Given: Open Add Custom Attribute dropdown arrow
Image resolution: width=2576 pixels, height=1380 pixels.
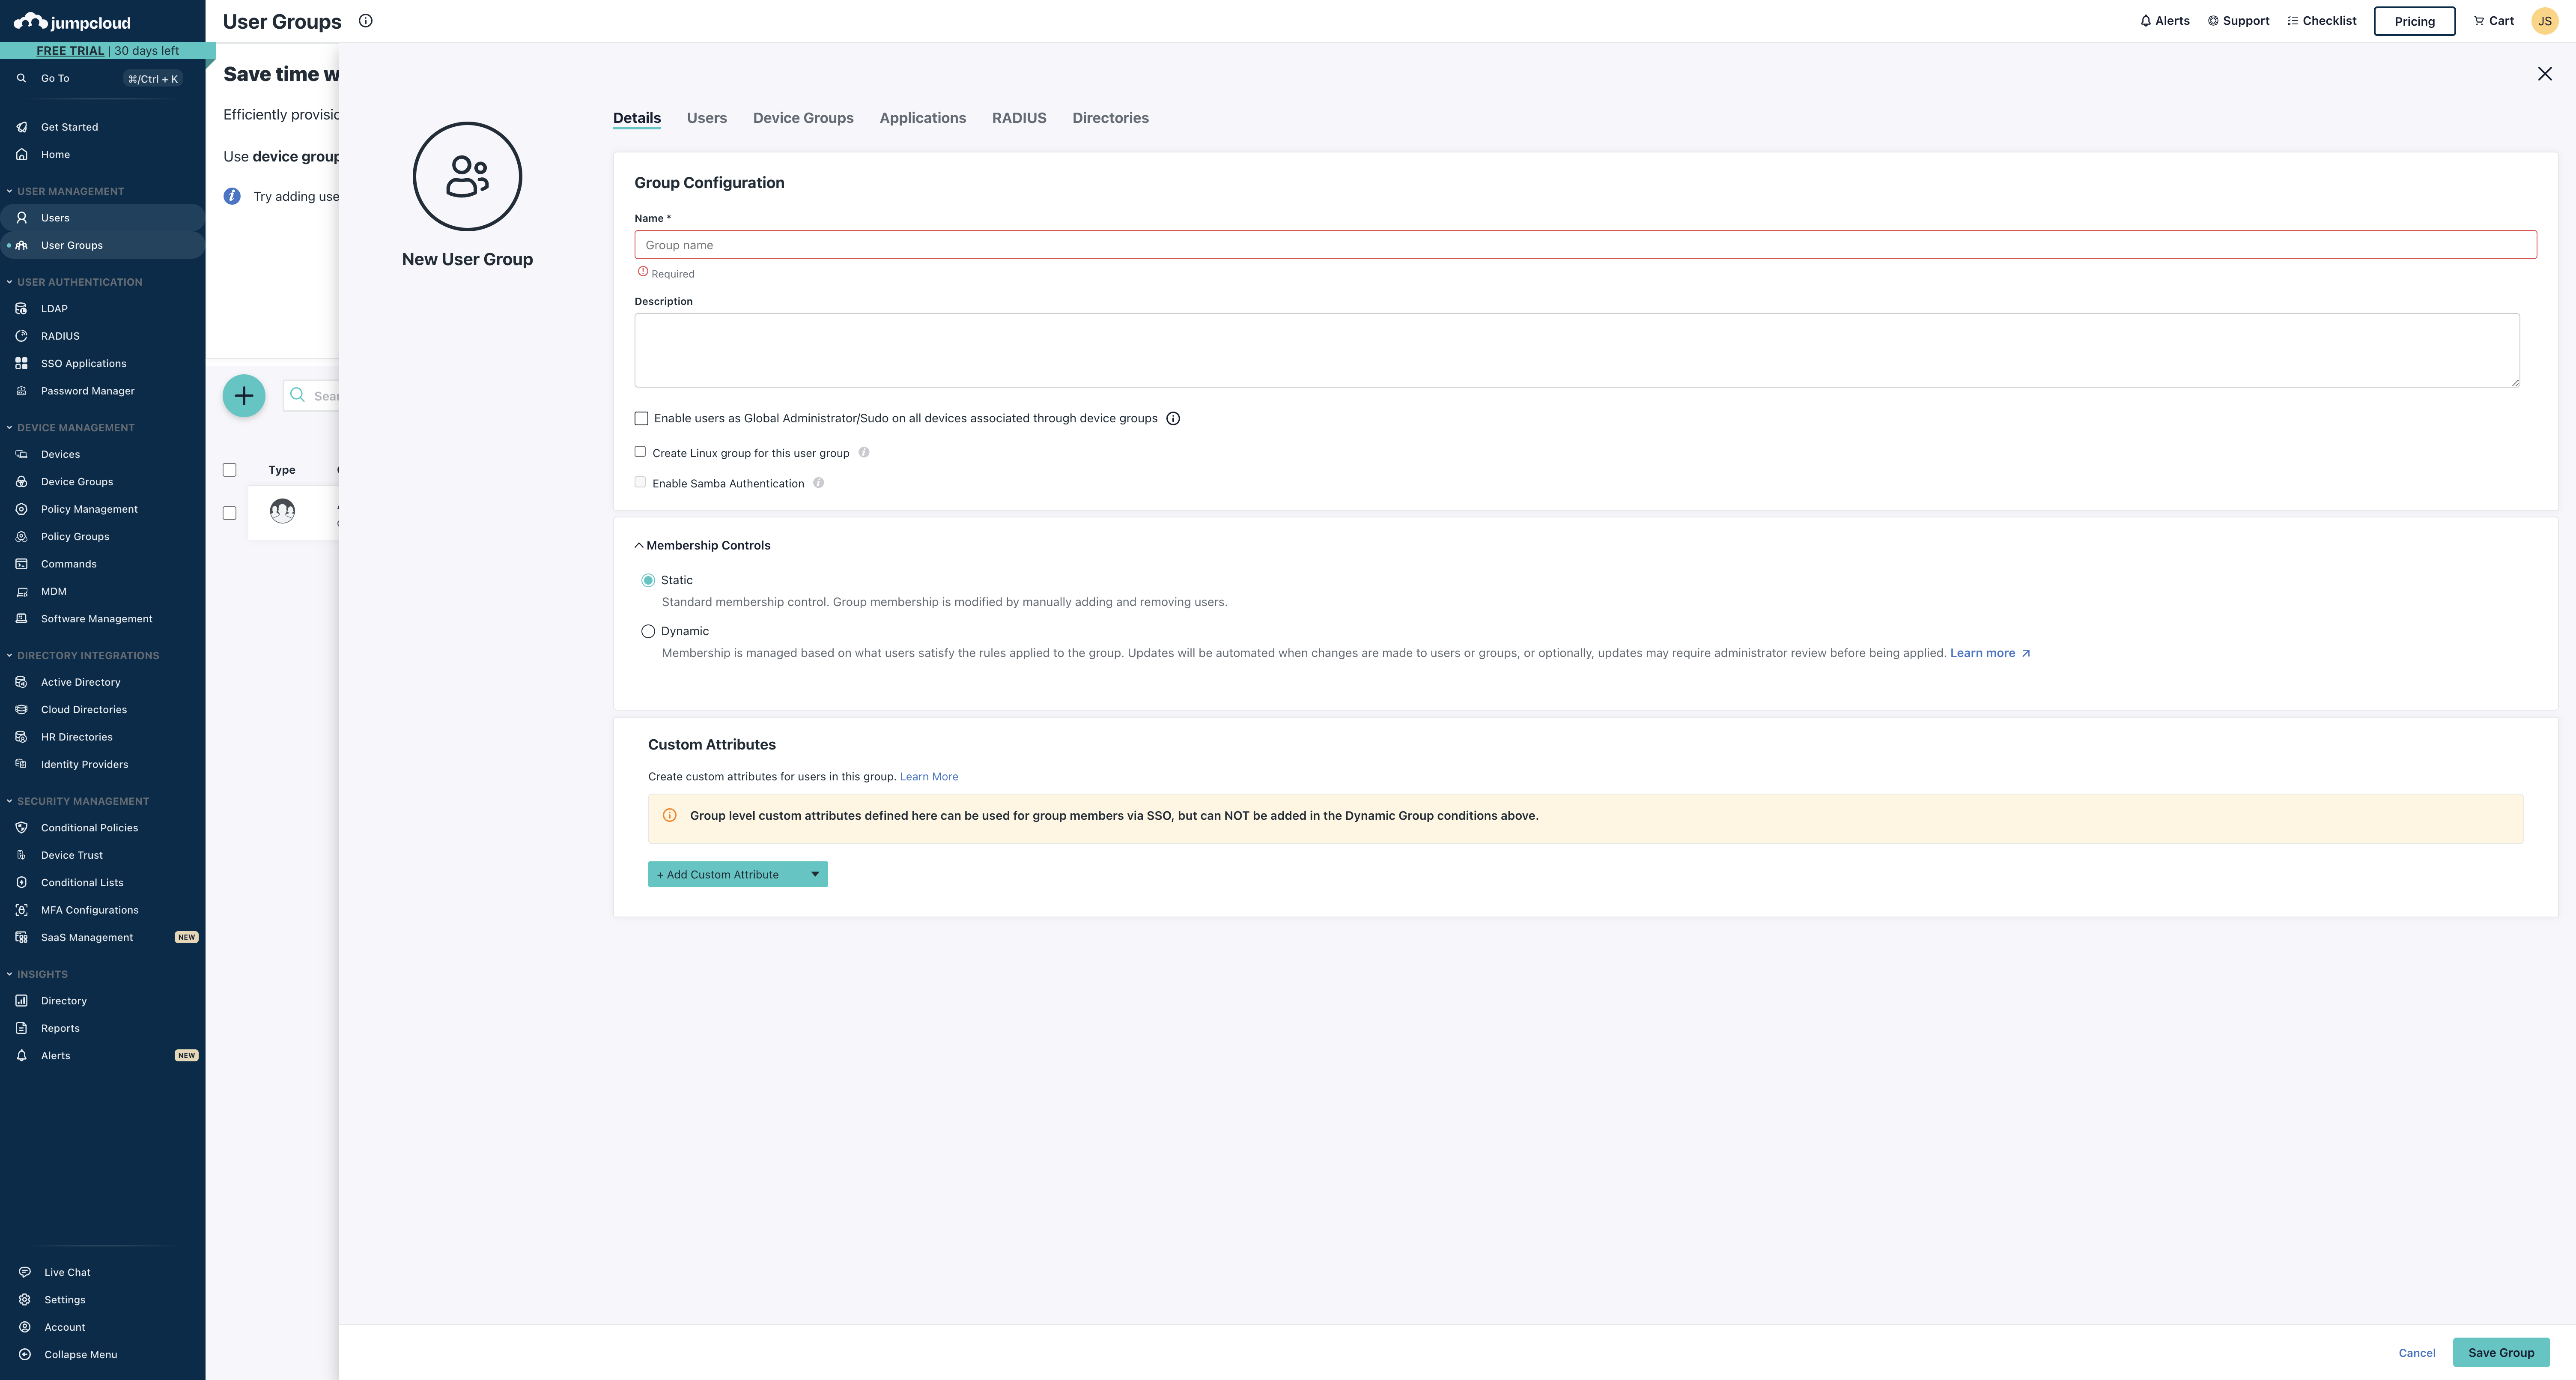Looking at the screenshot, I should point(815,874).
